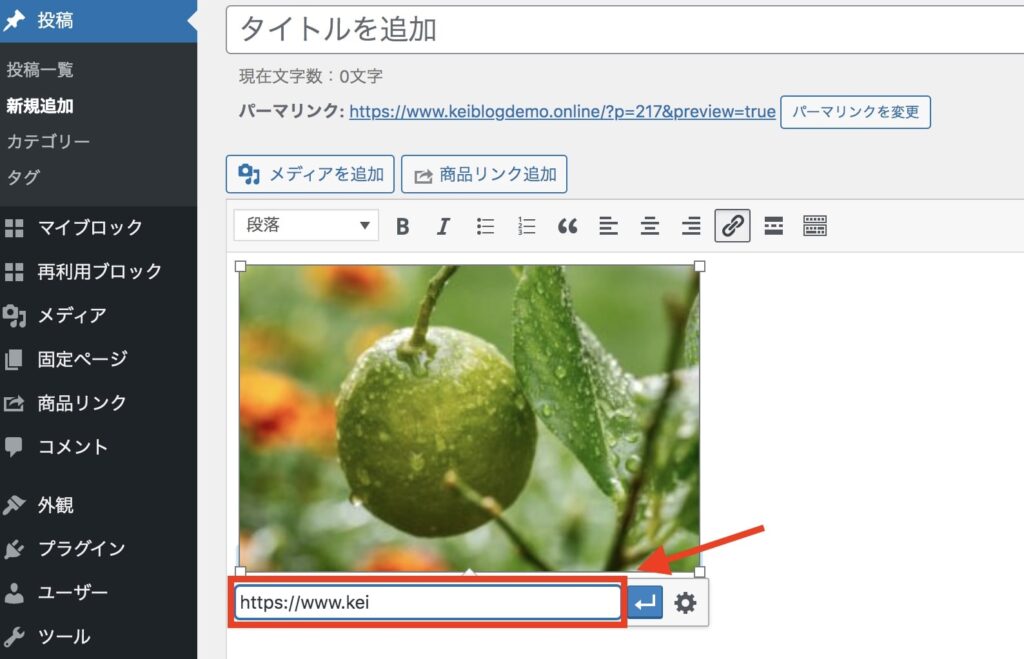Open the 投稿 menu in the sidebar
This screenshot has height=659, width=1024.
(98, 20)
